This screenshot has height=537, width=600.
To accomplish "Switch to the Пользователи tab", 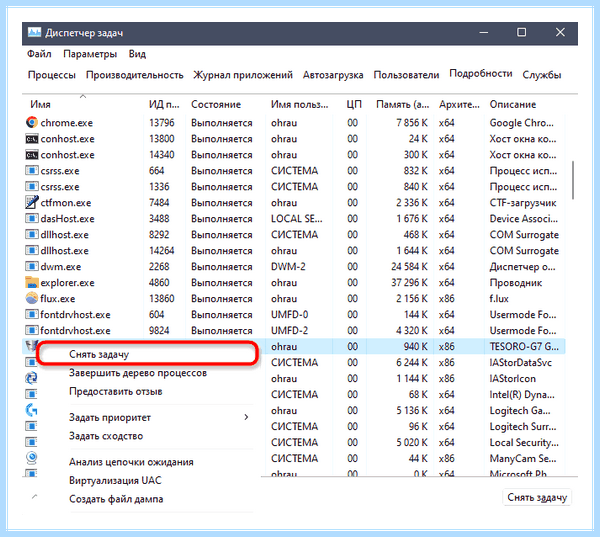I will coord(406,75).
